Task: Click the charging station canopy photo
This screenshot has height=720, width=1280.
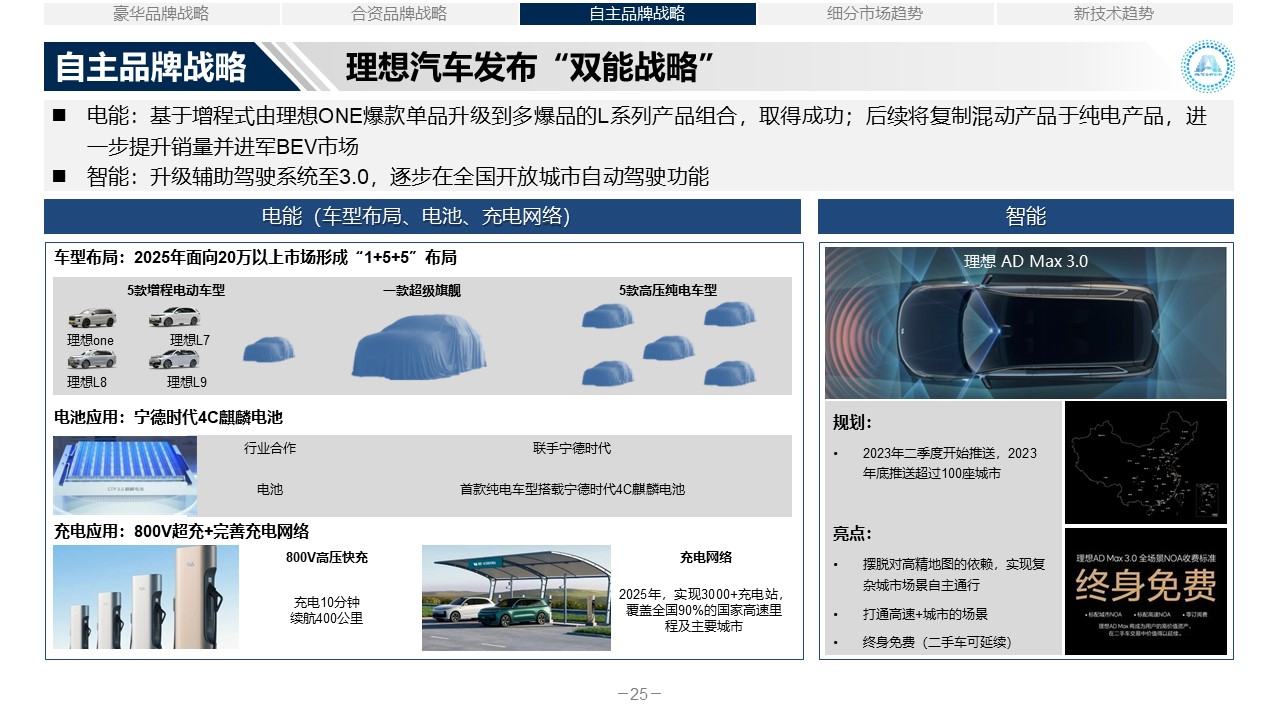Action: coord(516,597)
